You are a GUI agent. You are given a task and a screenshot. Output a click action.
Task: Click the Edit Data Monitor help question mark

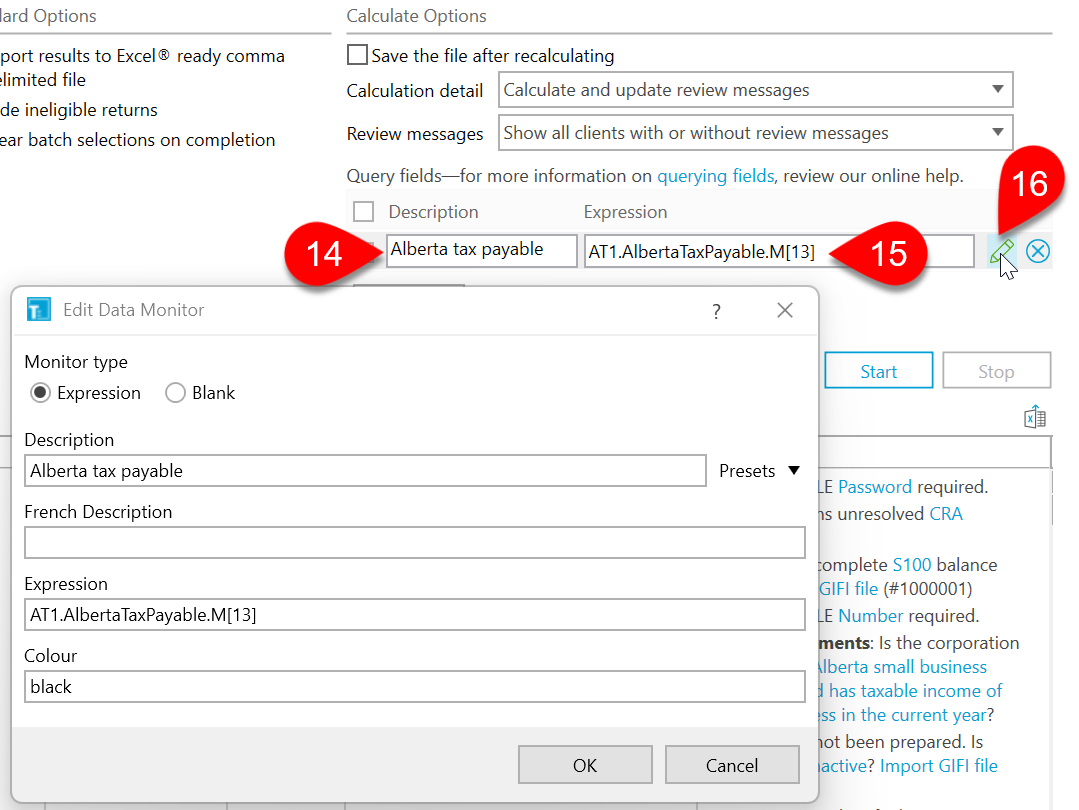[x=716, y=312]
